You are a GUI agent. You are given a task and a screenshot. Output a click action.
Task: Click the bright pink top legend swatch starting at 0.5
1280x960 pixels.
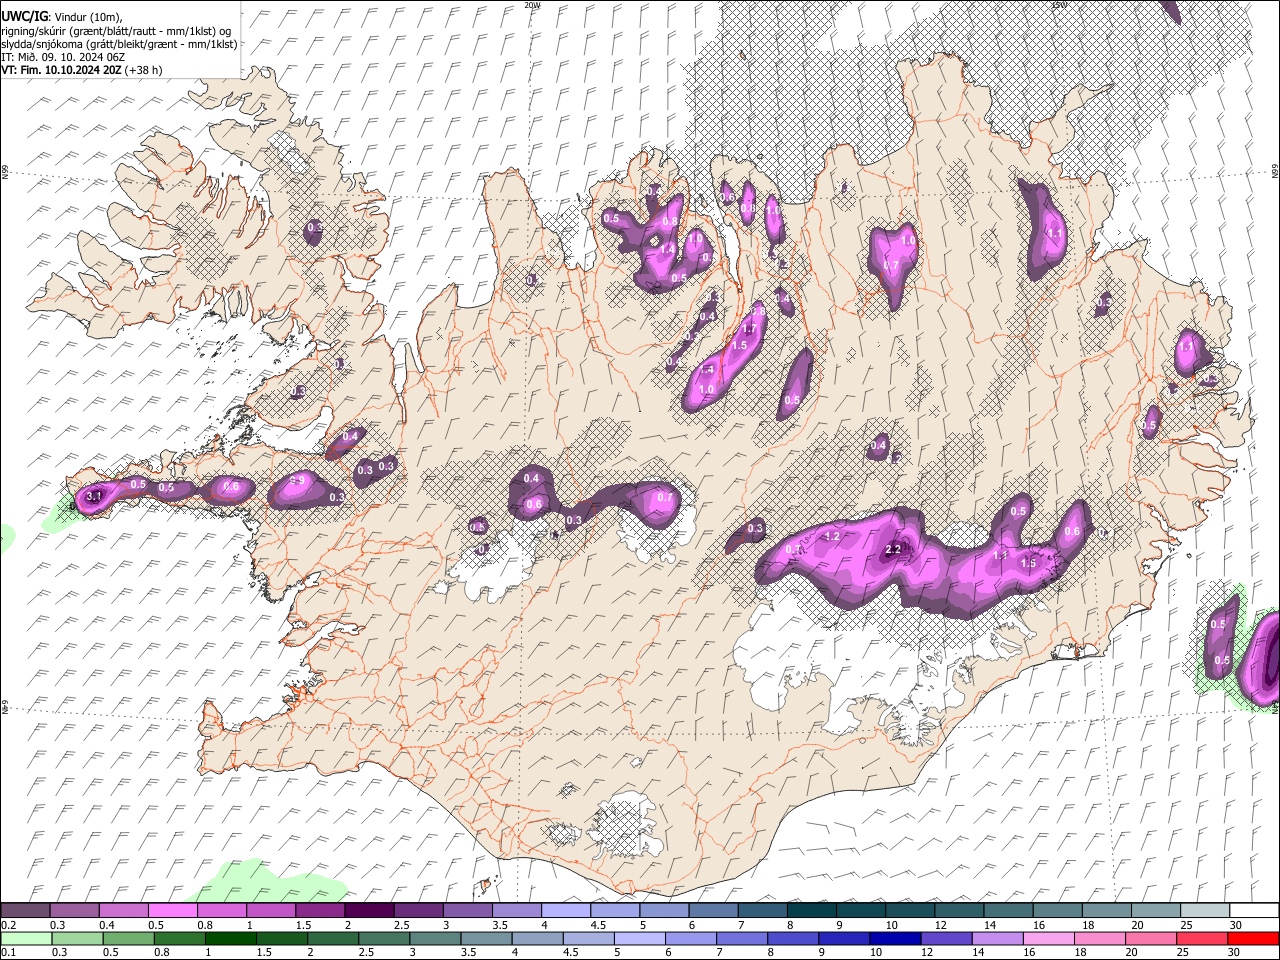point(172,911)
